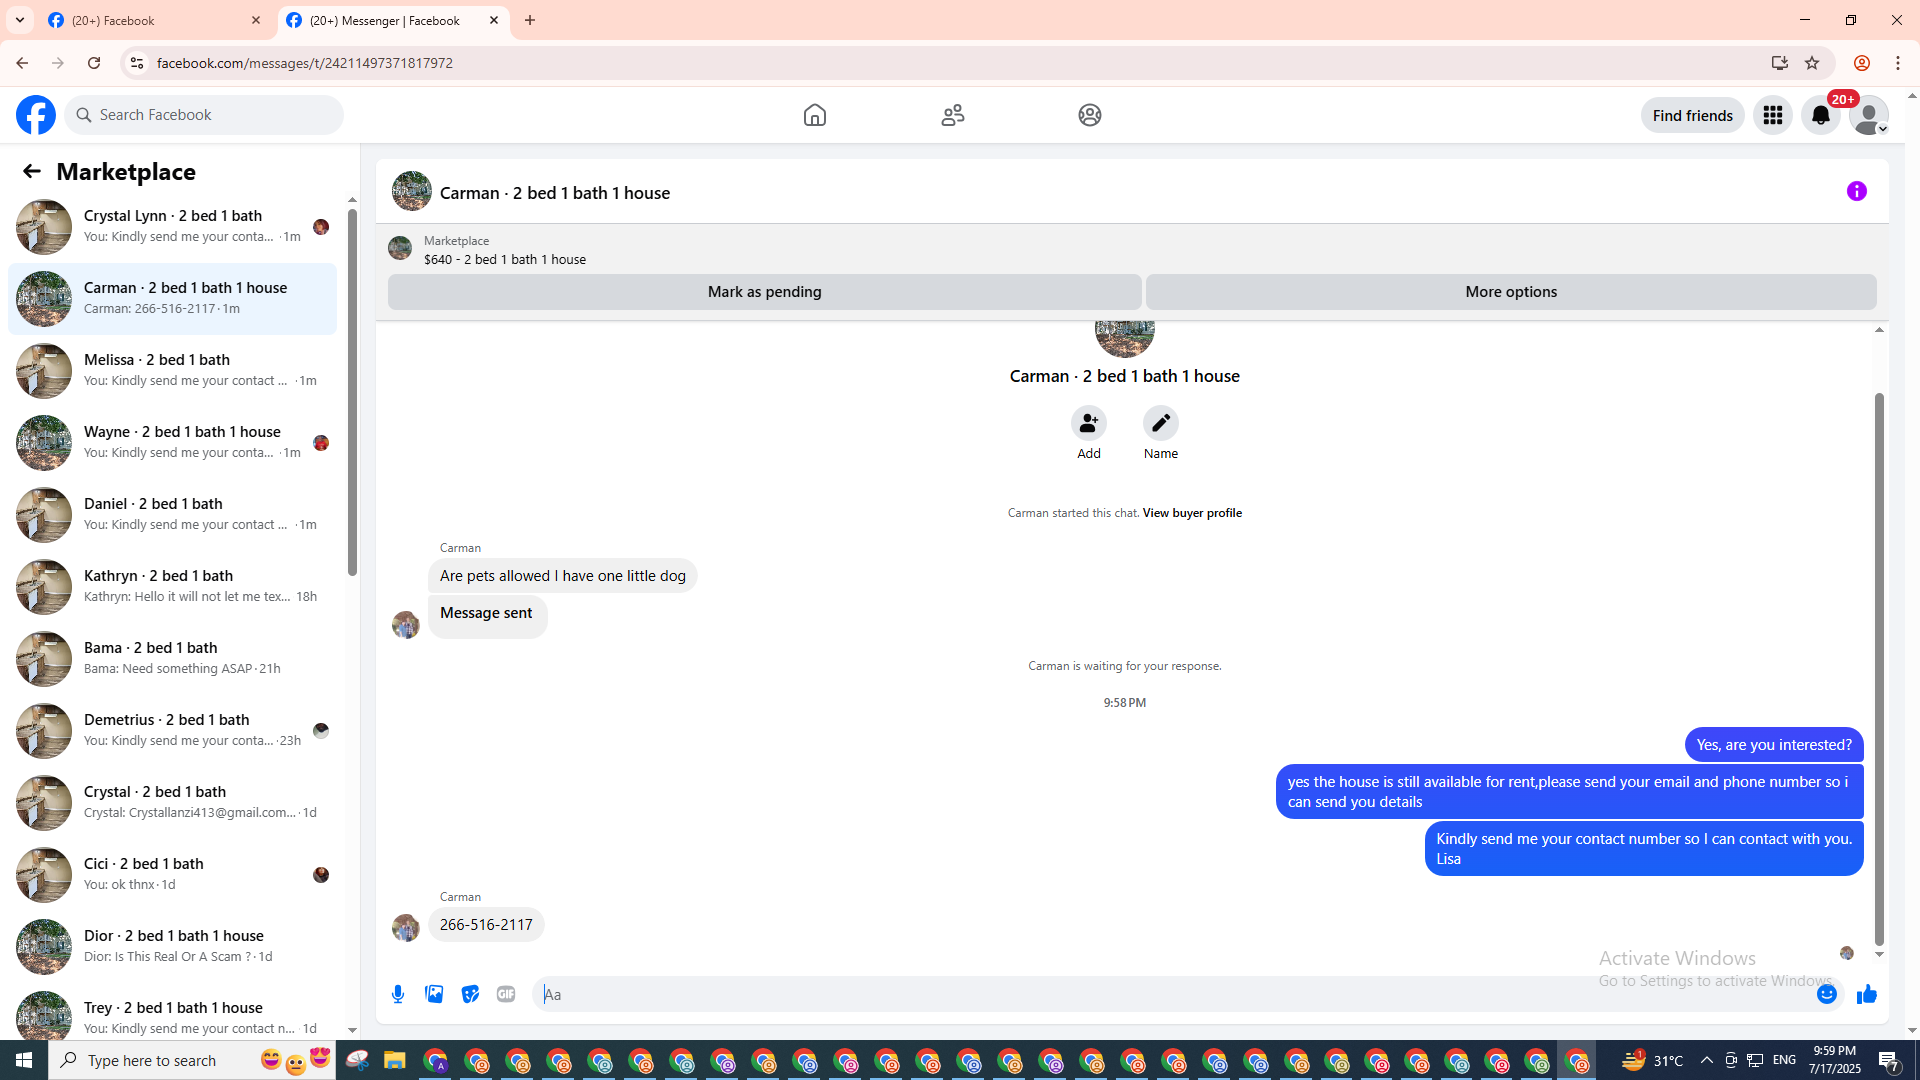
Task: Open the emoji picker
Action: pyautogui.click(x=1827, y=994)
